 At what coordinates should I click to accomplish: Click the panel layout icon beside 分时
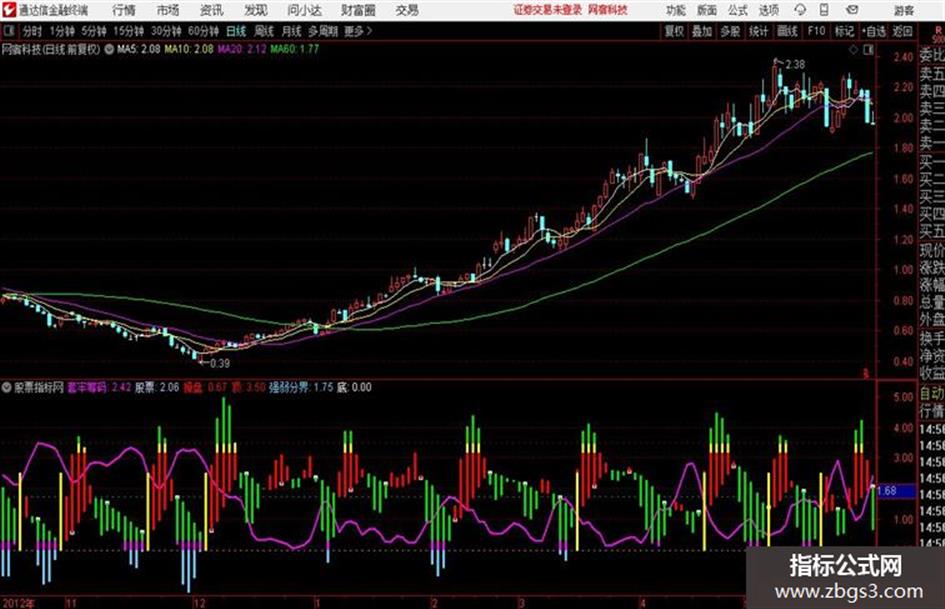(8, 31)
